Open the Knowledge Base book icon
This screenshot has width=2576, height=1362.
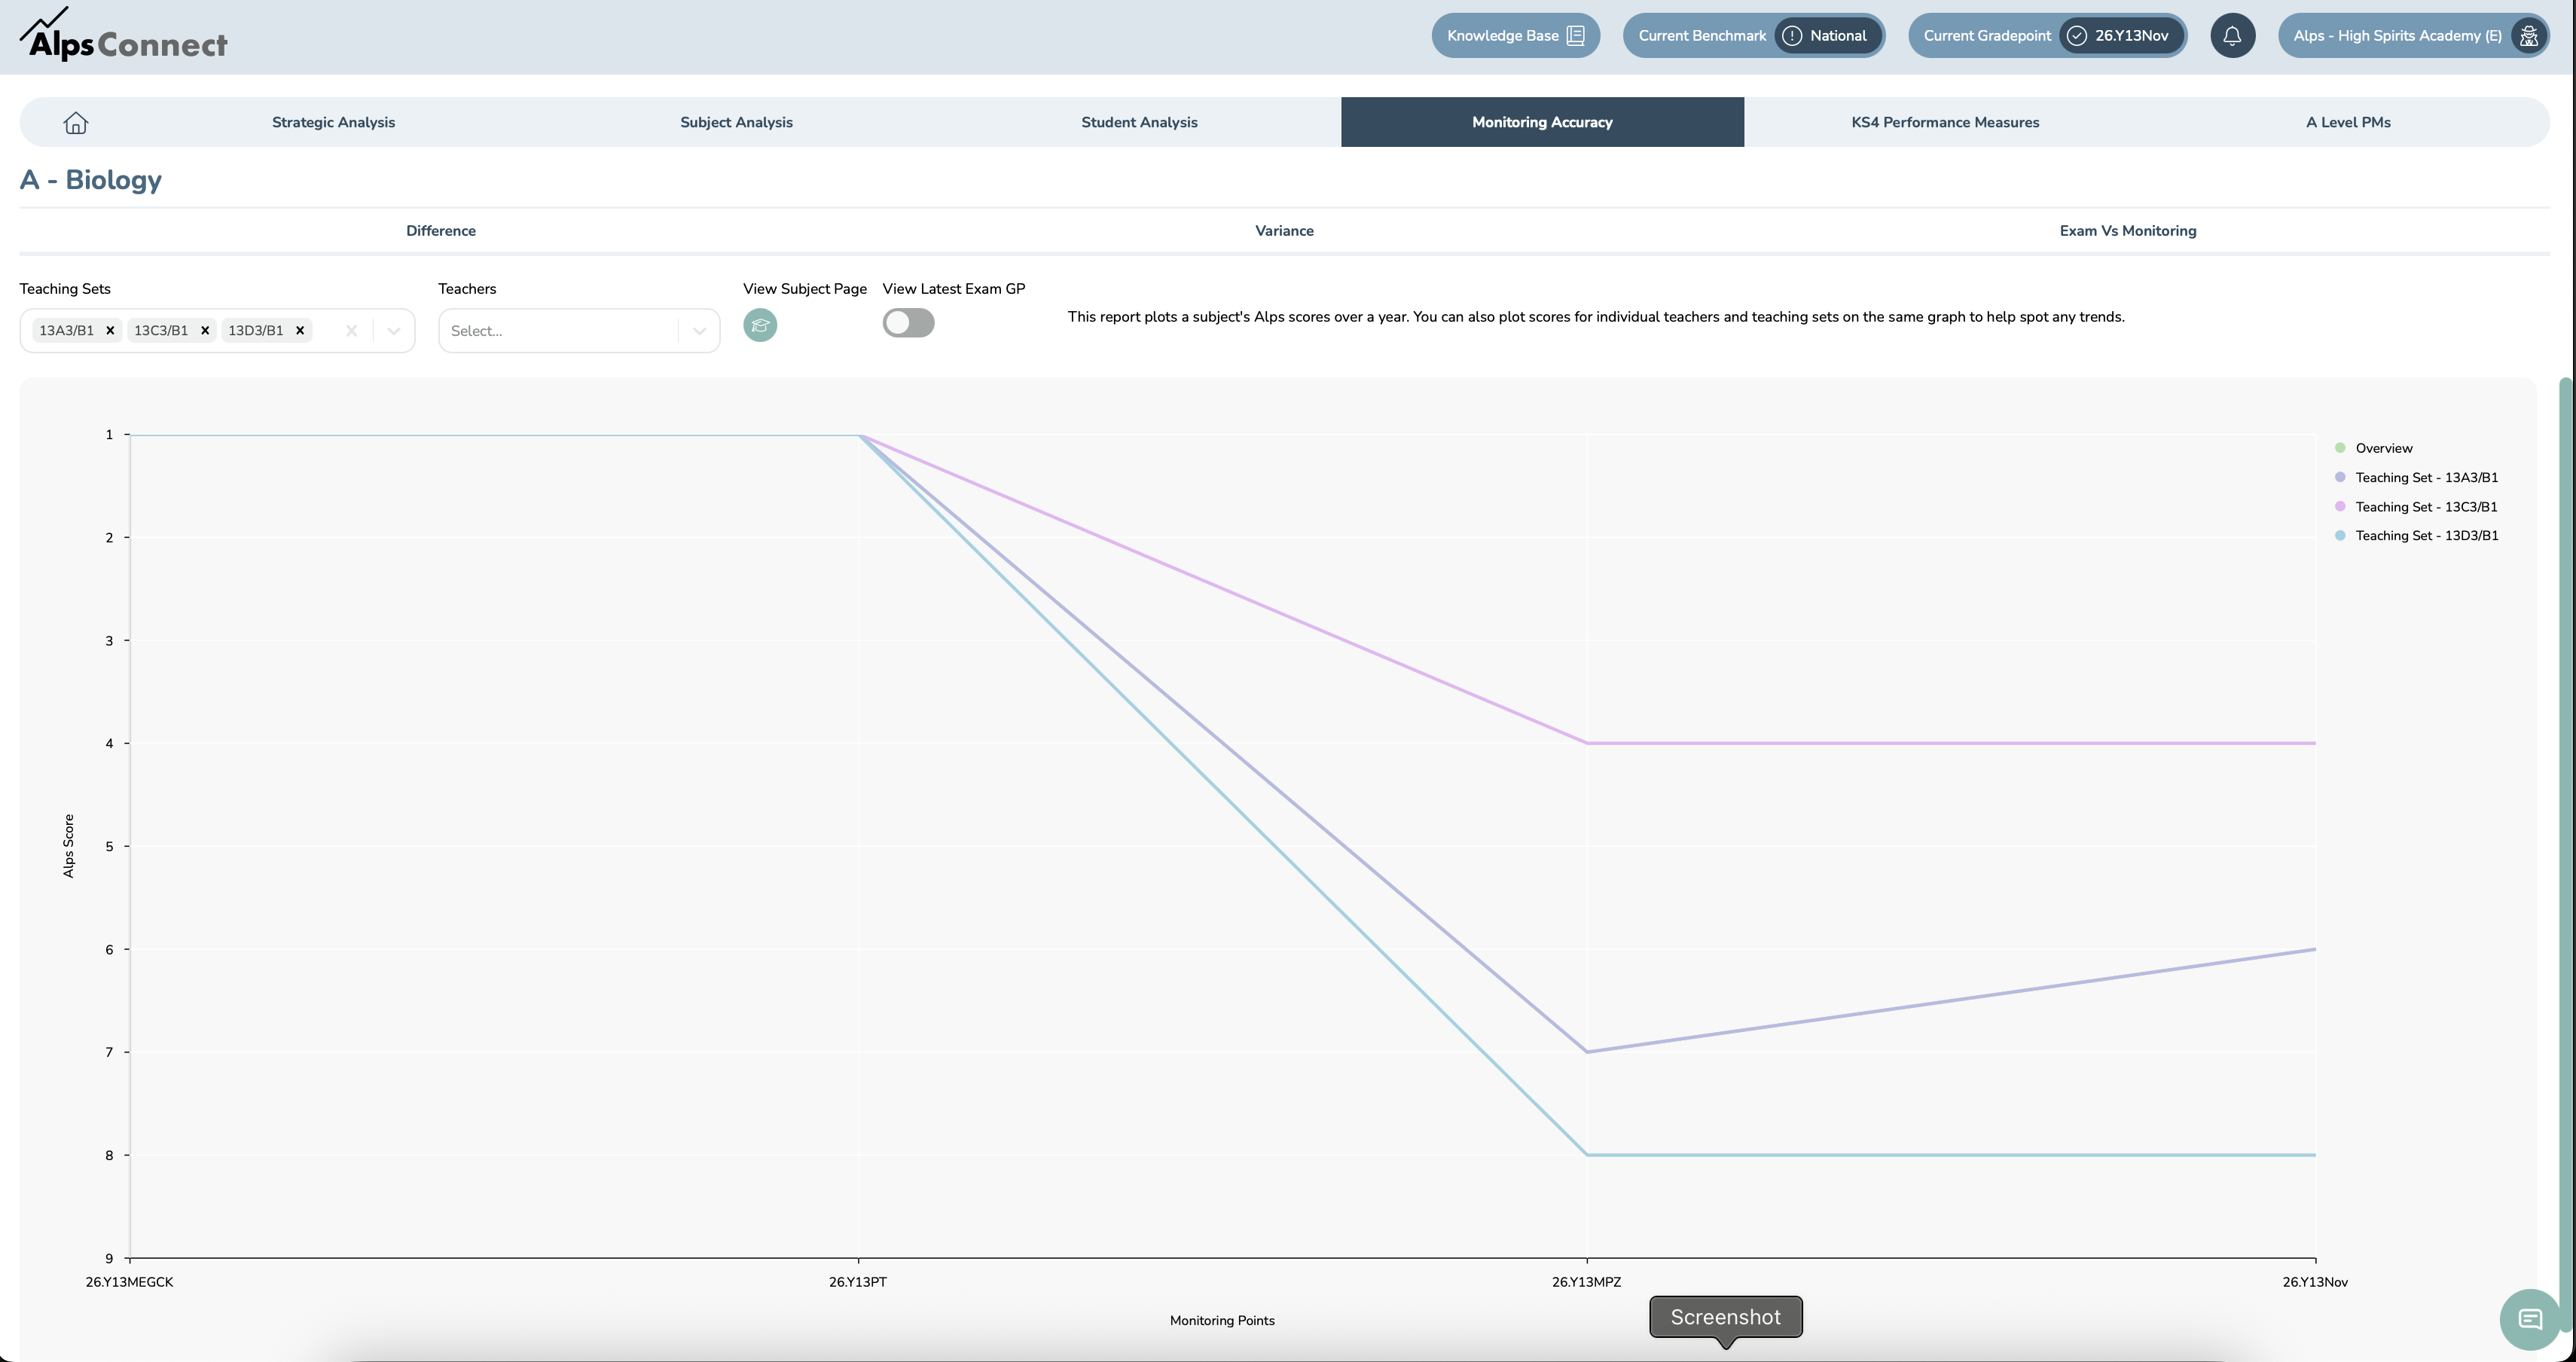click(x=1576, y=36)
